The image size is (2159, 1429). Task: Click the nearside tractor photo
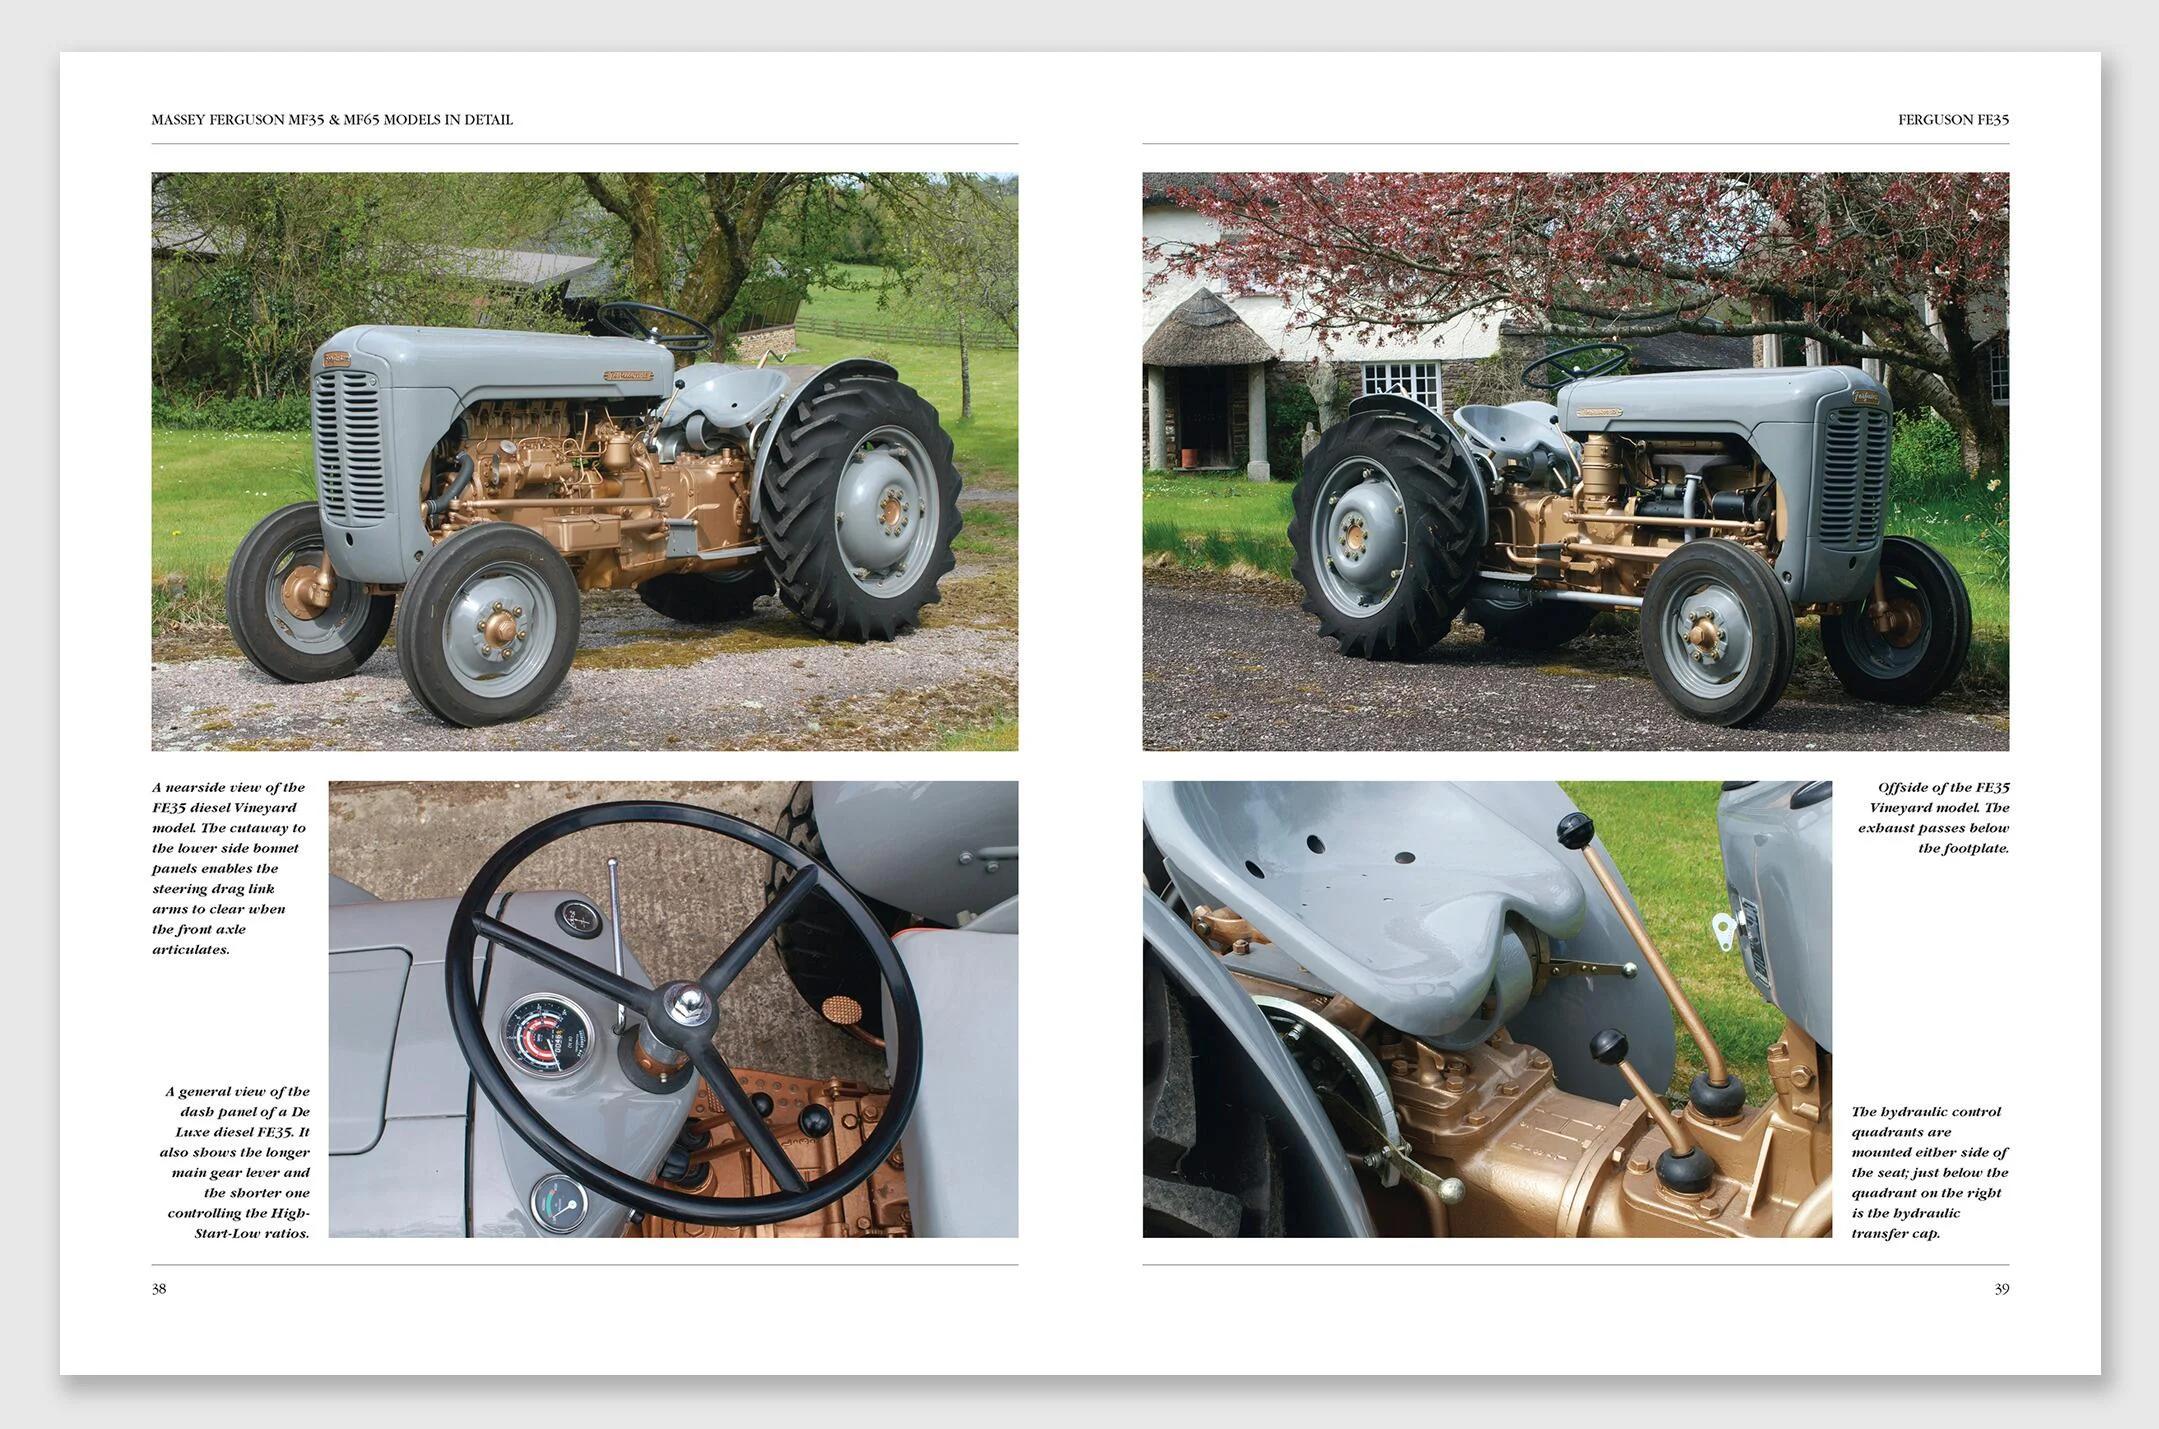pyautogui.click(x=584, y=461)
